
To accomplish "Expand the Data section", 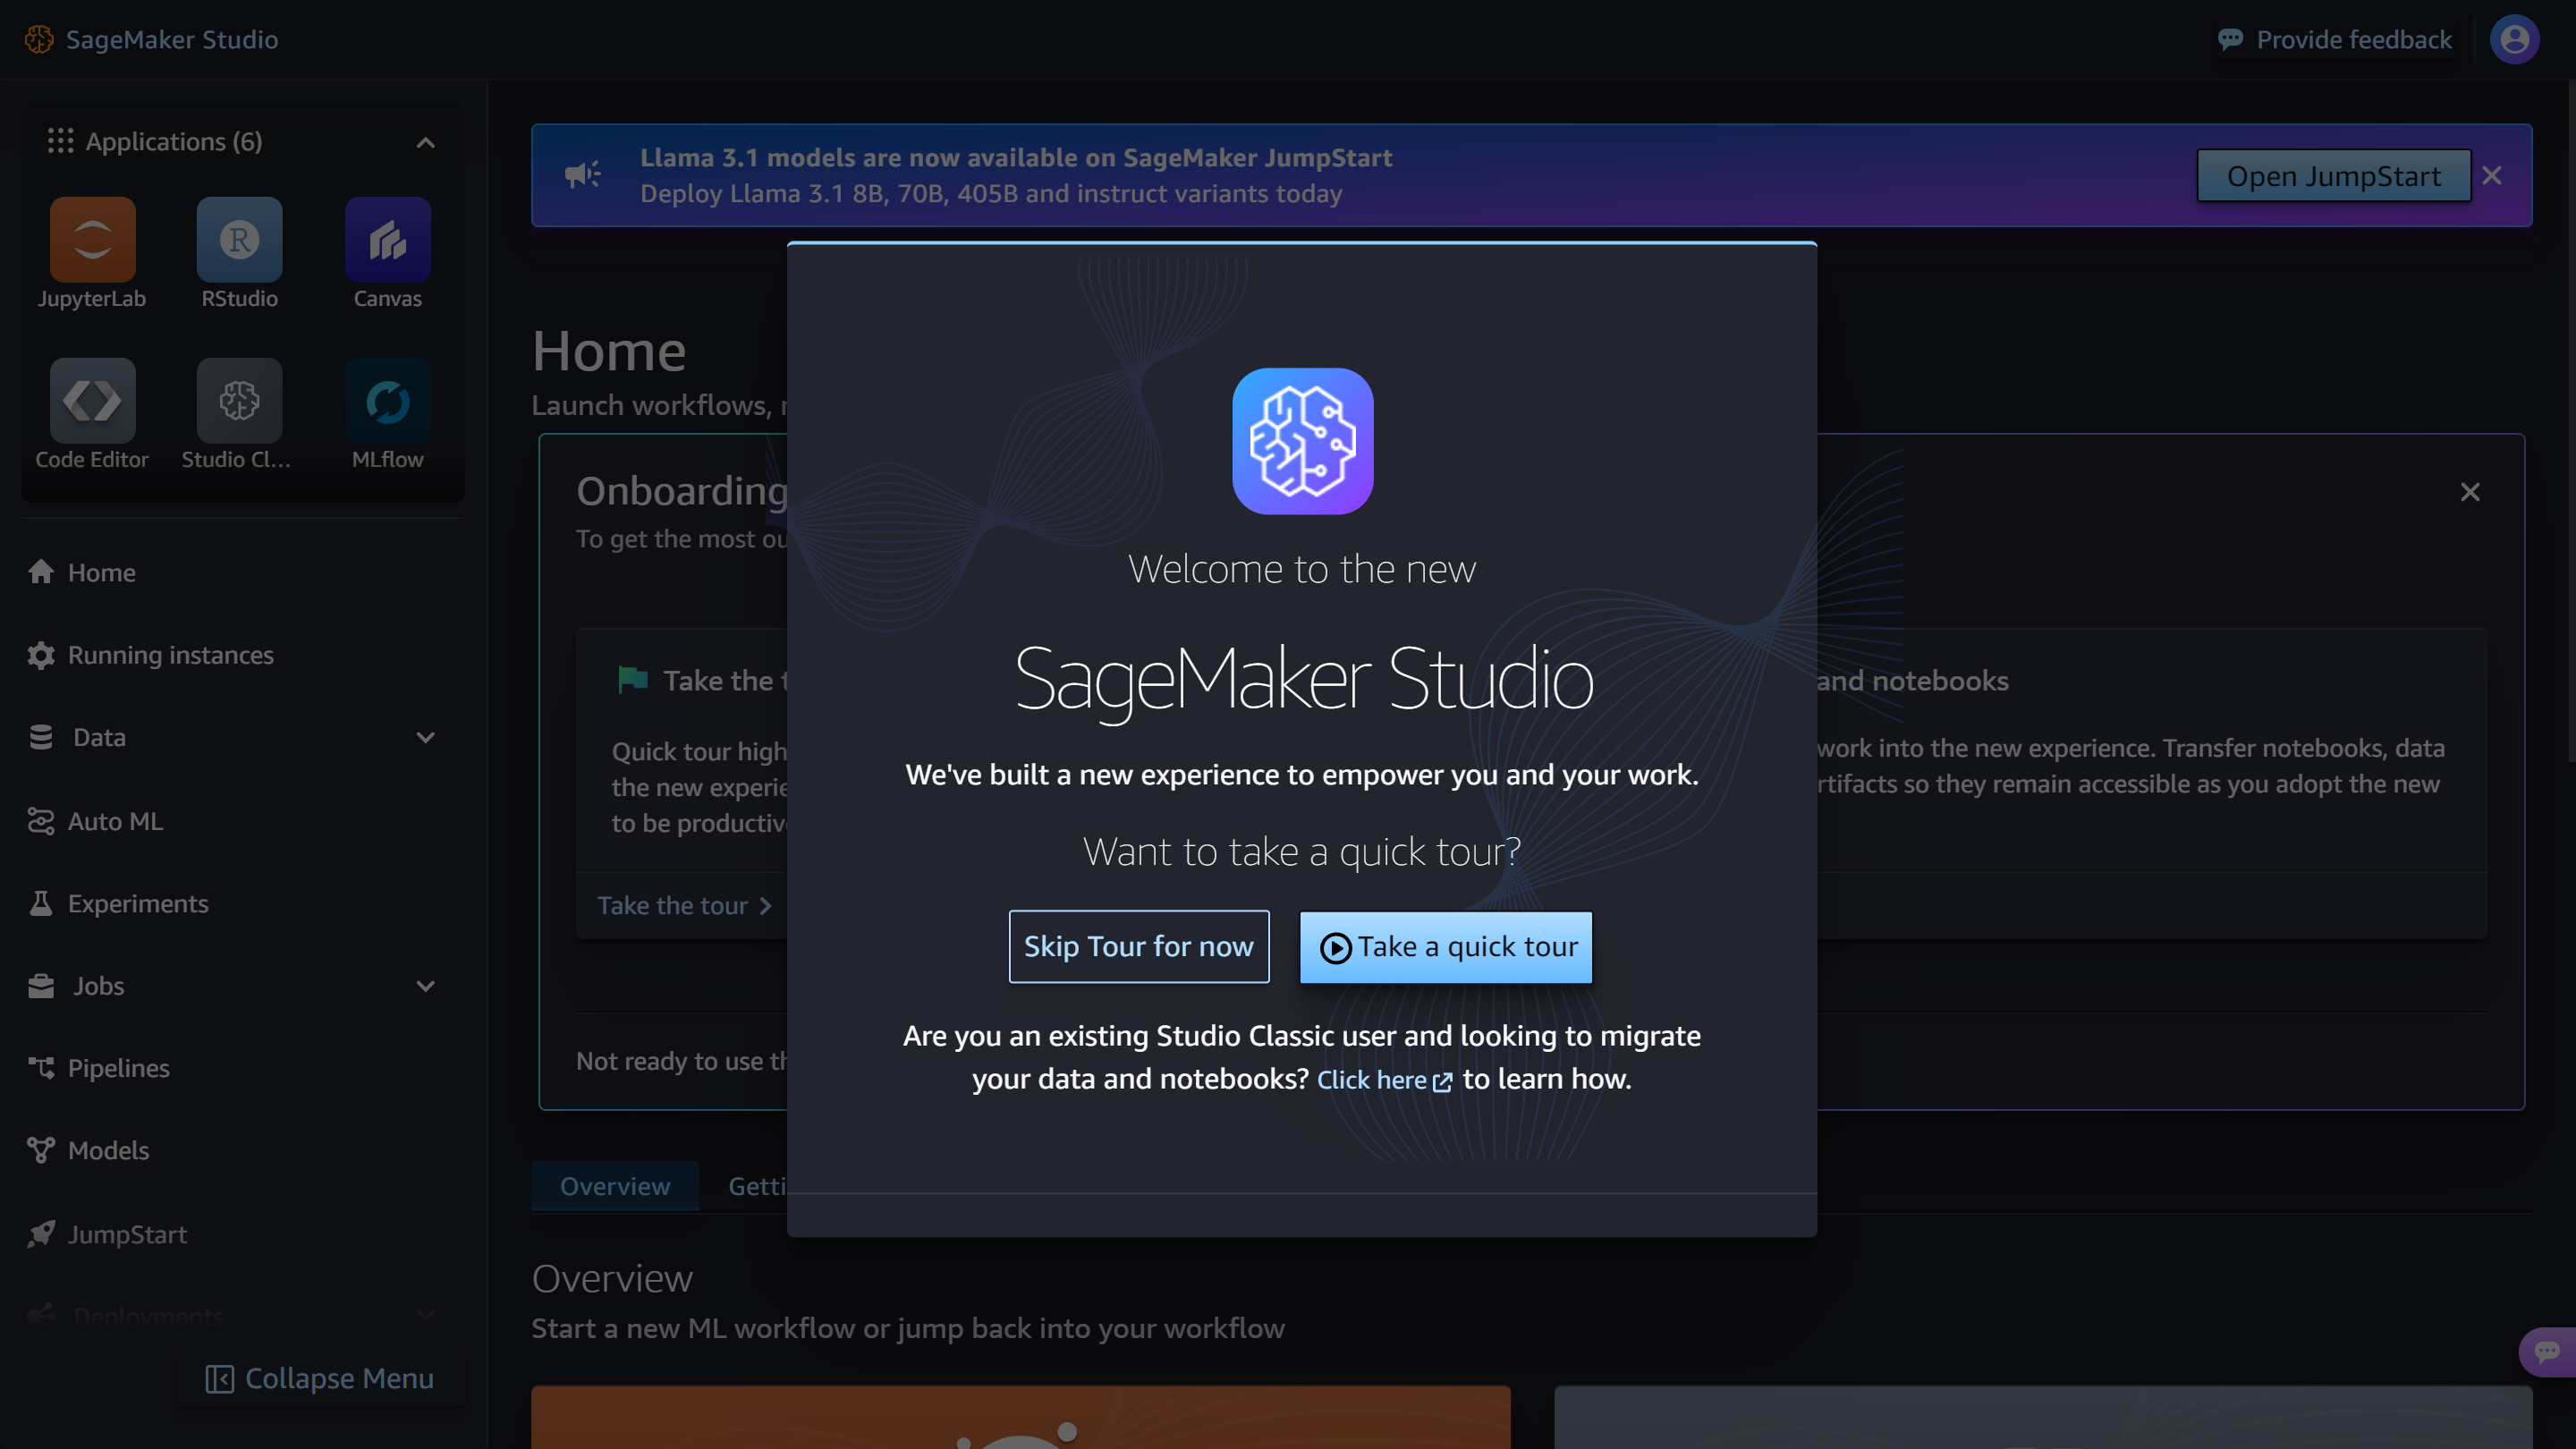I will 425,737.
